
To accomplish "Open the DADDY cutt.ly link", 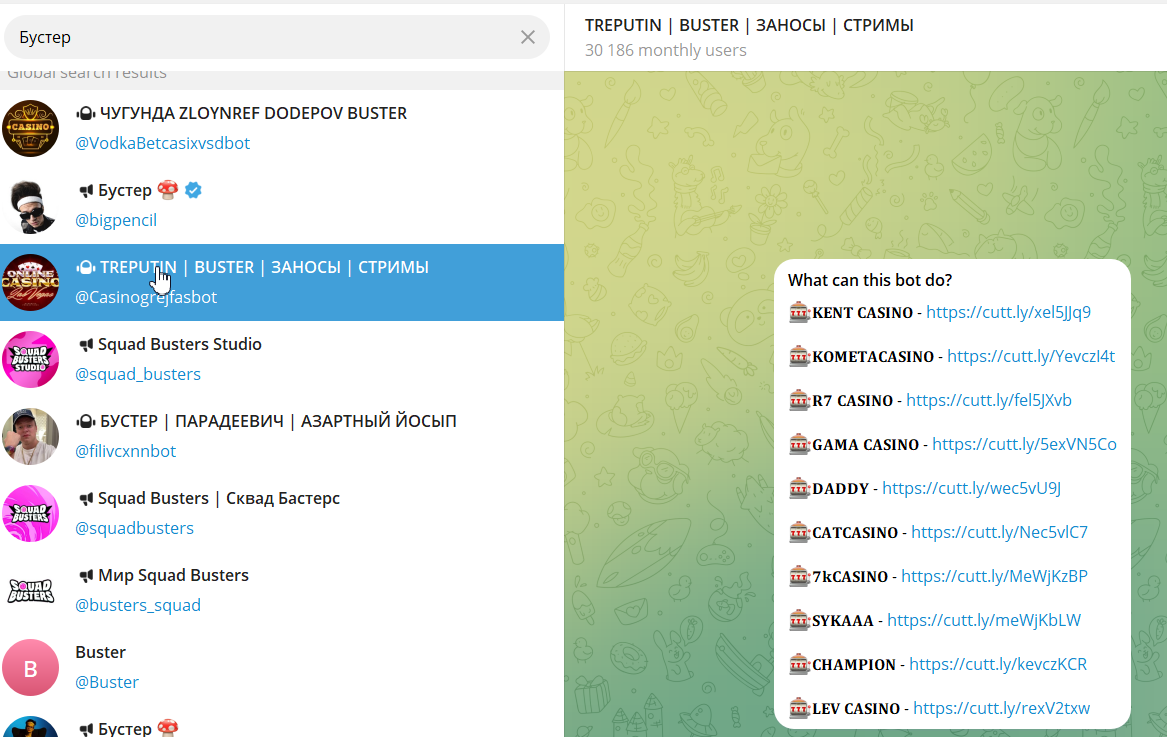I will tap(971, 488).
